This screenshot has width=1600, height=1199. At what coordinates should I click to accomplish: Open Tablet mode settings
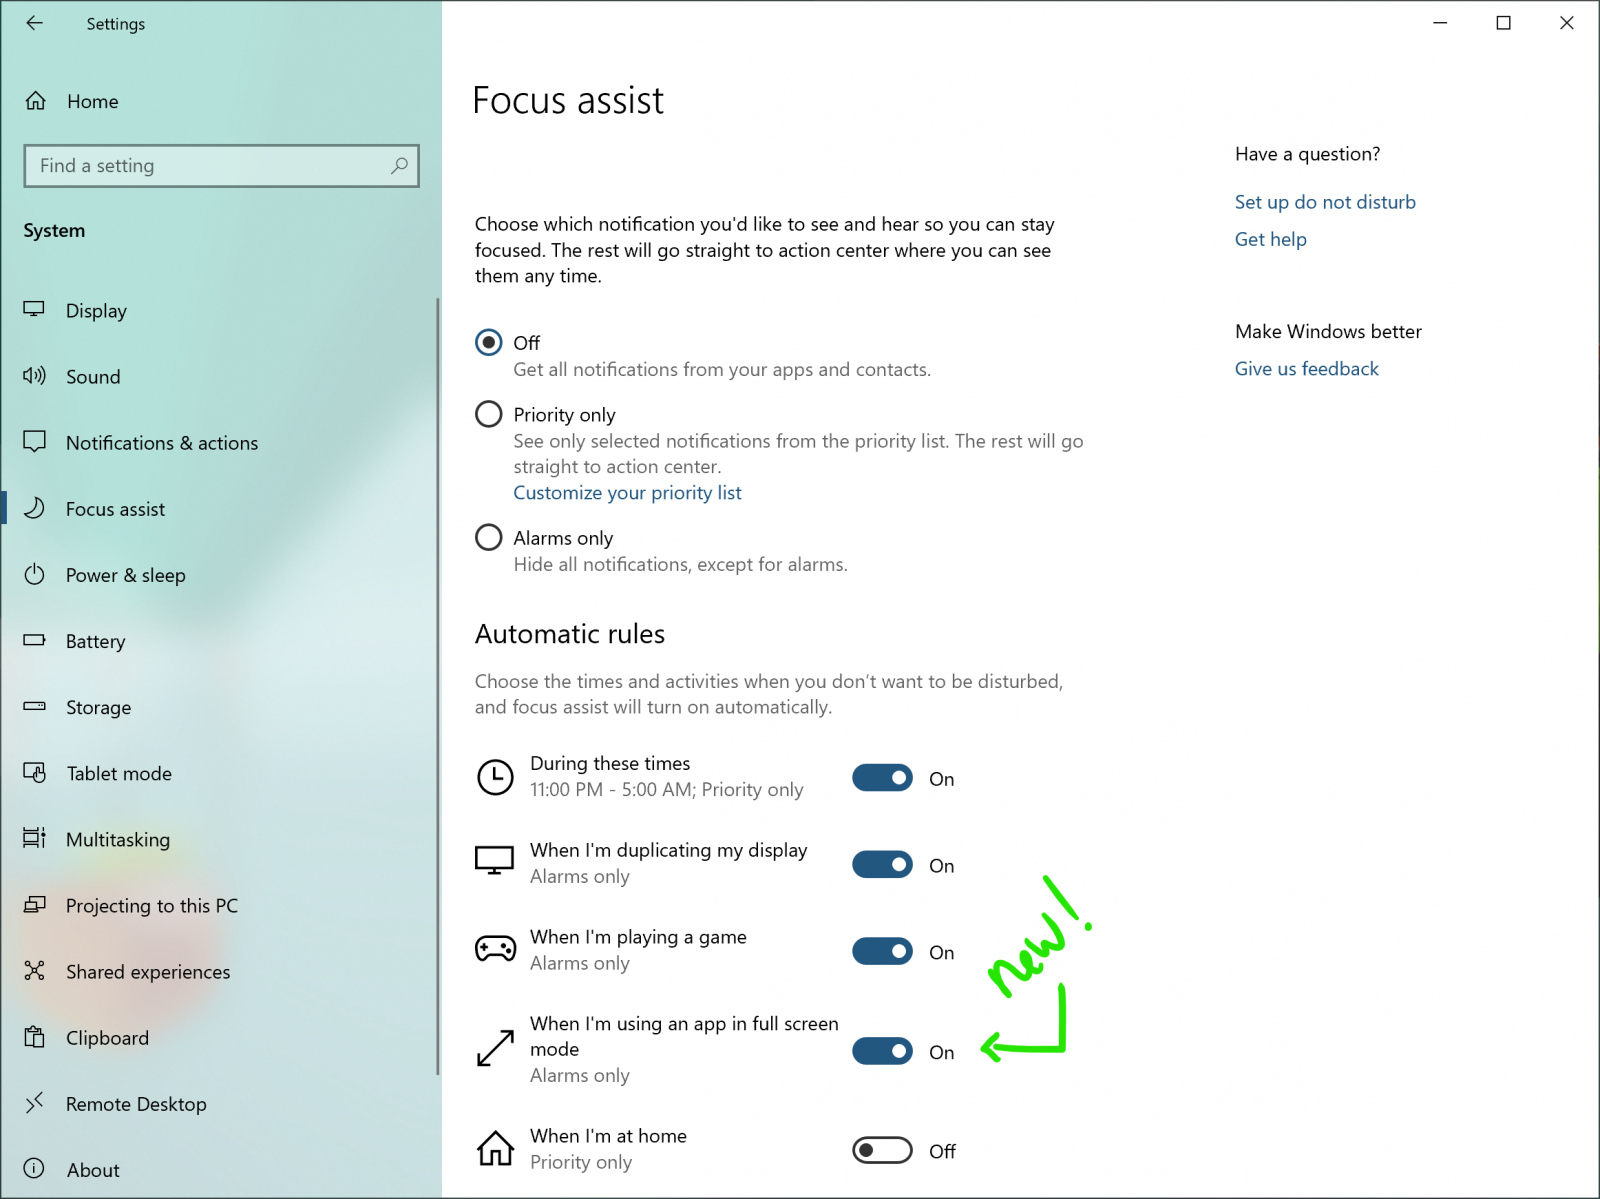pos(120,773)
